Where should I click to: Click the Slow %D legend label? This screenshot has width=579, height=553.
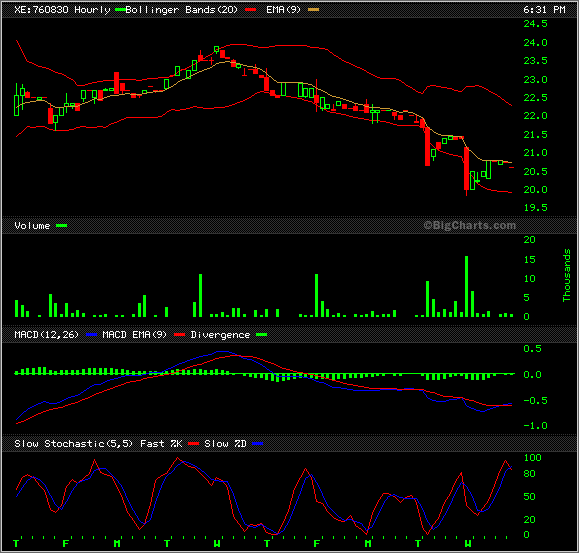click(x=225, y=444)
